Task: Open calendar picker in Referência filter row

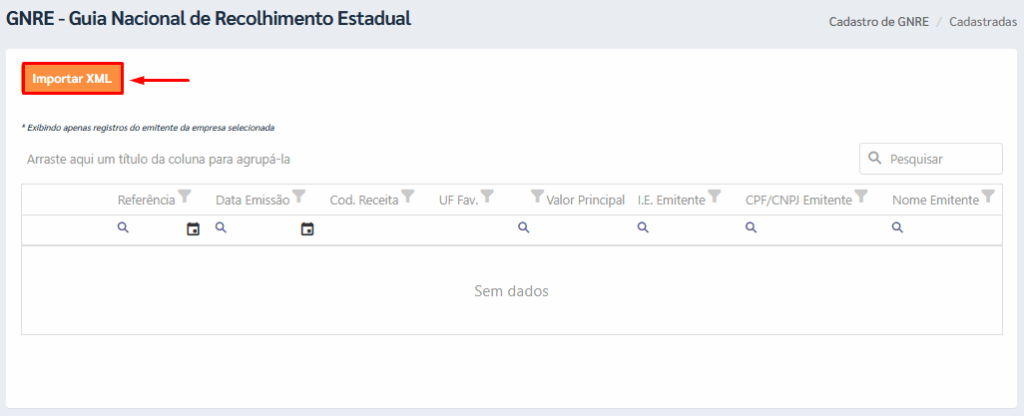Action: click(193, 229)
